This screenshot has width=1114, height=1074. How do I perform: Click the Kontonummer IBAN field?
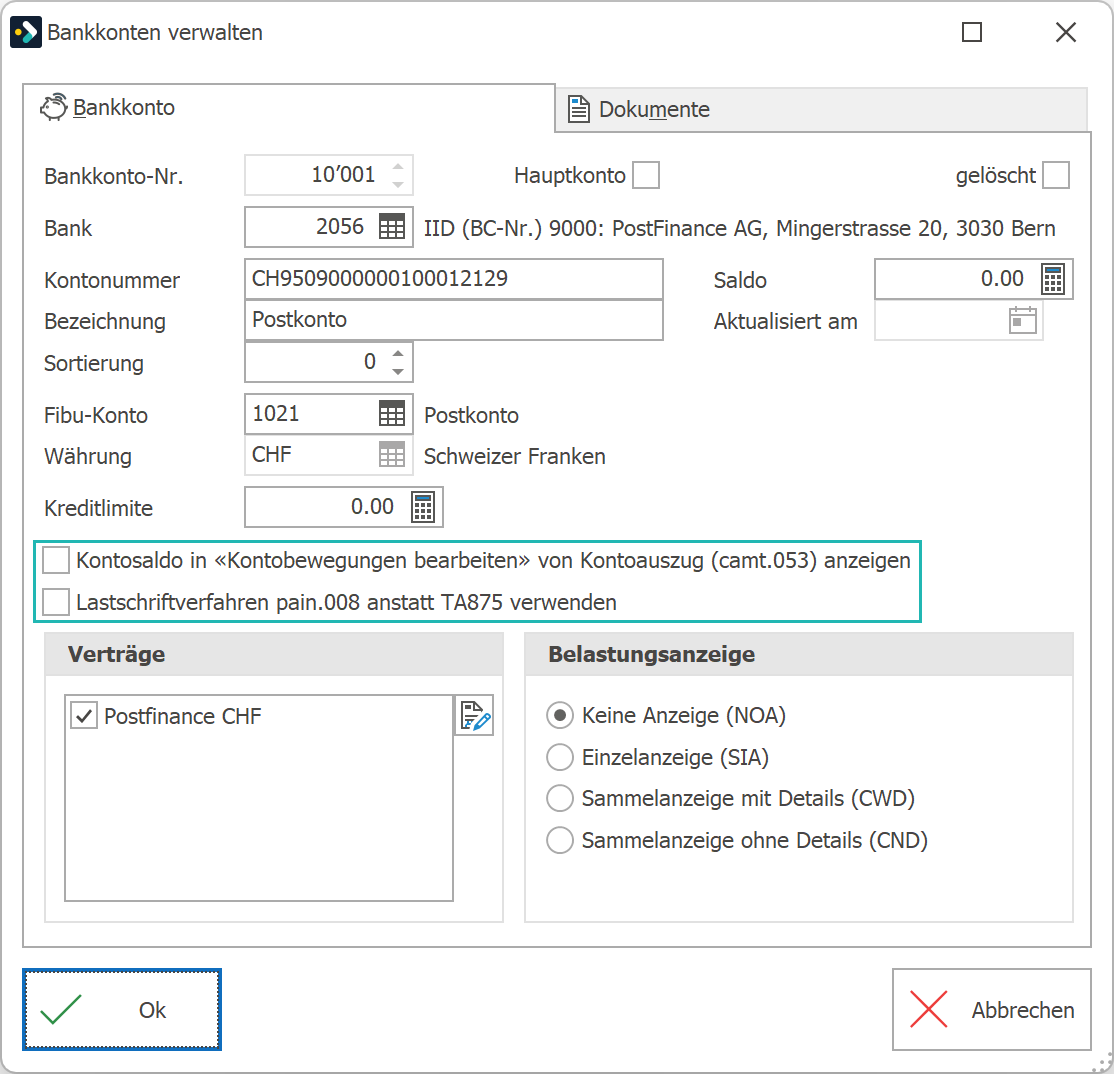(453, 278)
